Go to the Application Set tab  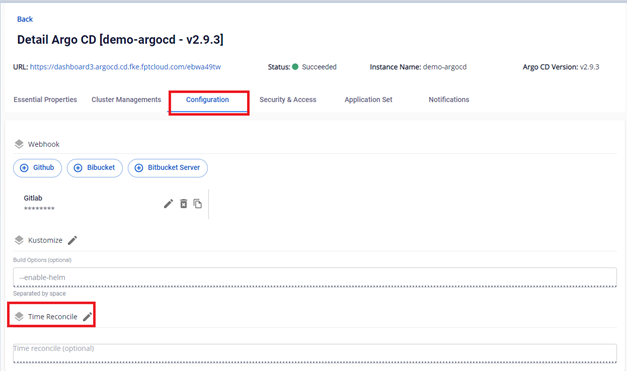point(368,100)
